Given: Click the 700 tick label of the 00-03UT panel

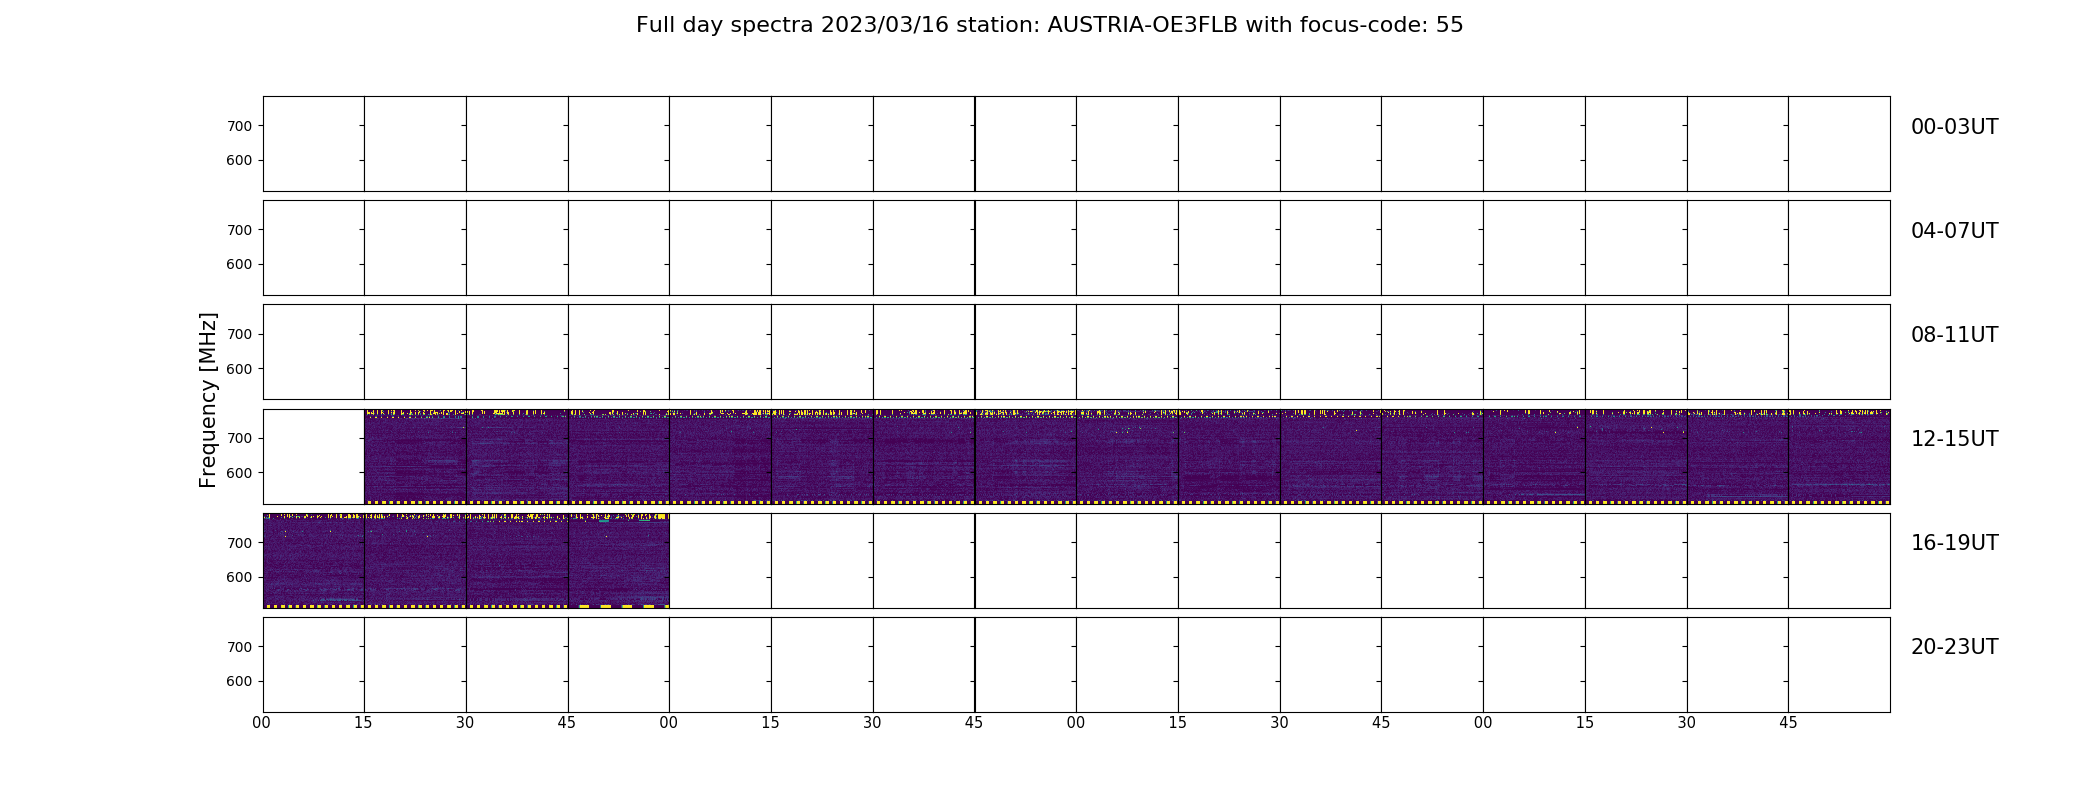Looking at the screenshot, I should click(x=239, y=126).
